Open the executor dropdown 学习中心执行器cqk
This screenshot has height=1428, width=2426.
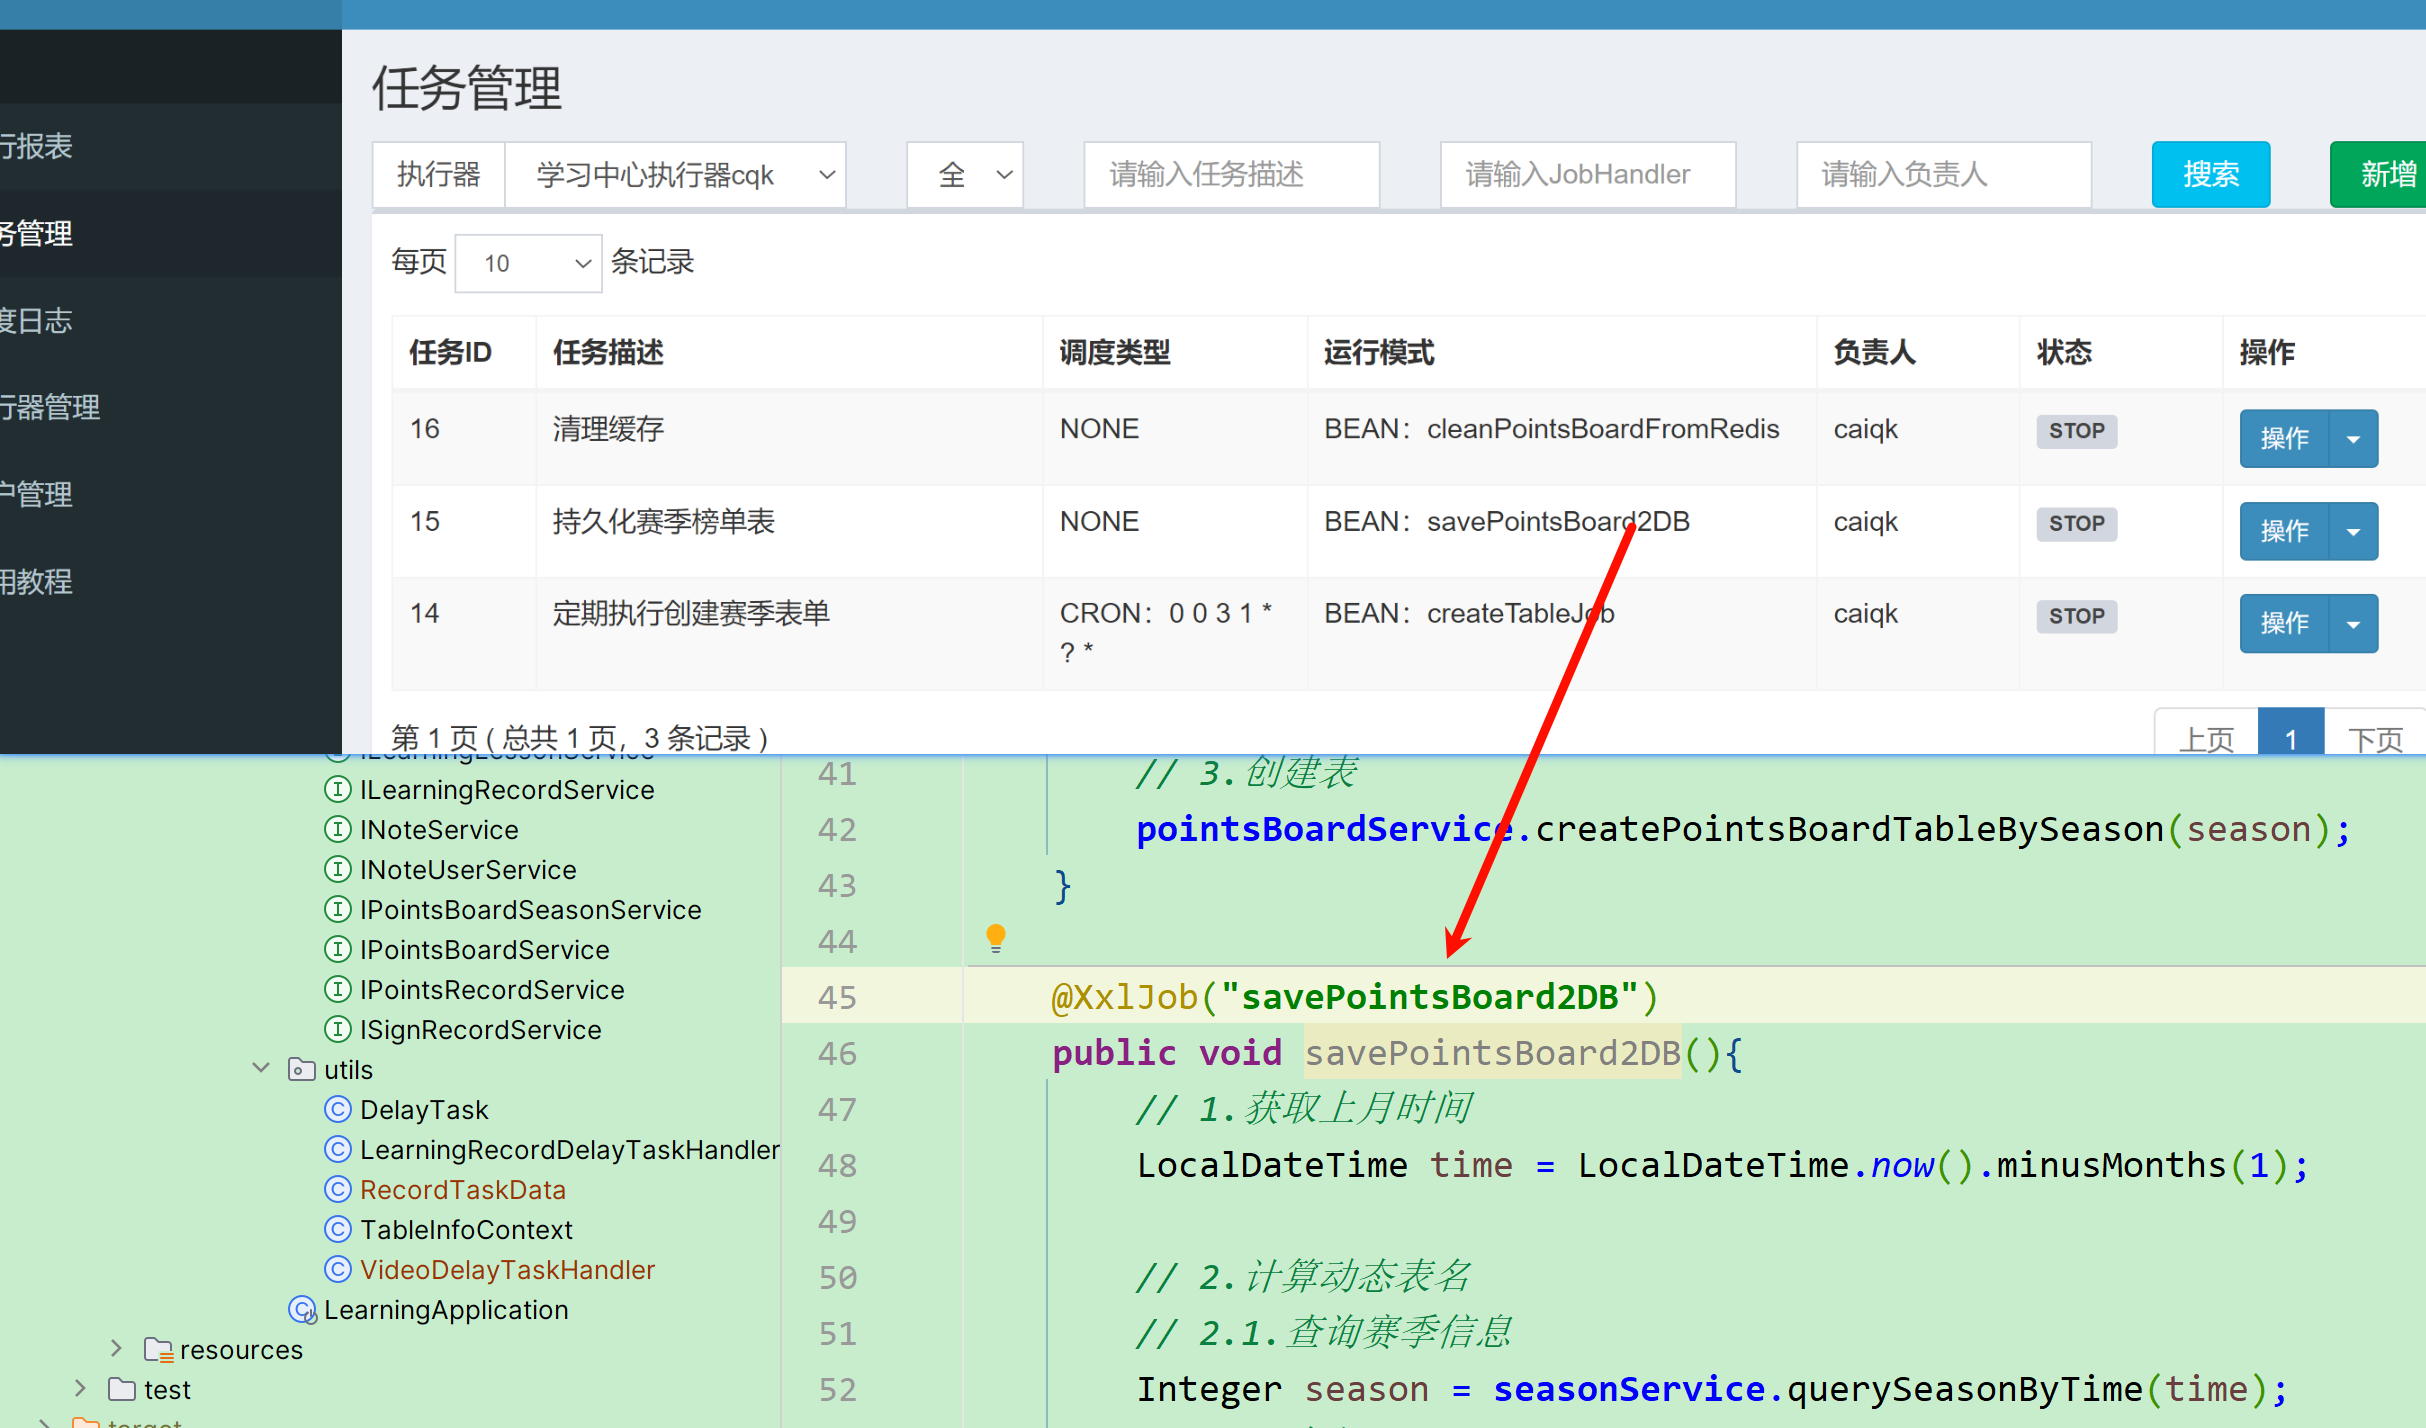pos(676,175)
